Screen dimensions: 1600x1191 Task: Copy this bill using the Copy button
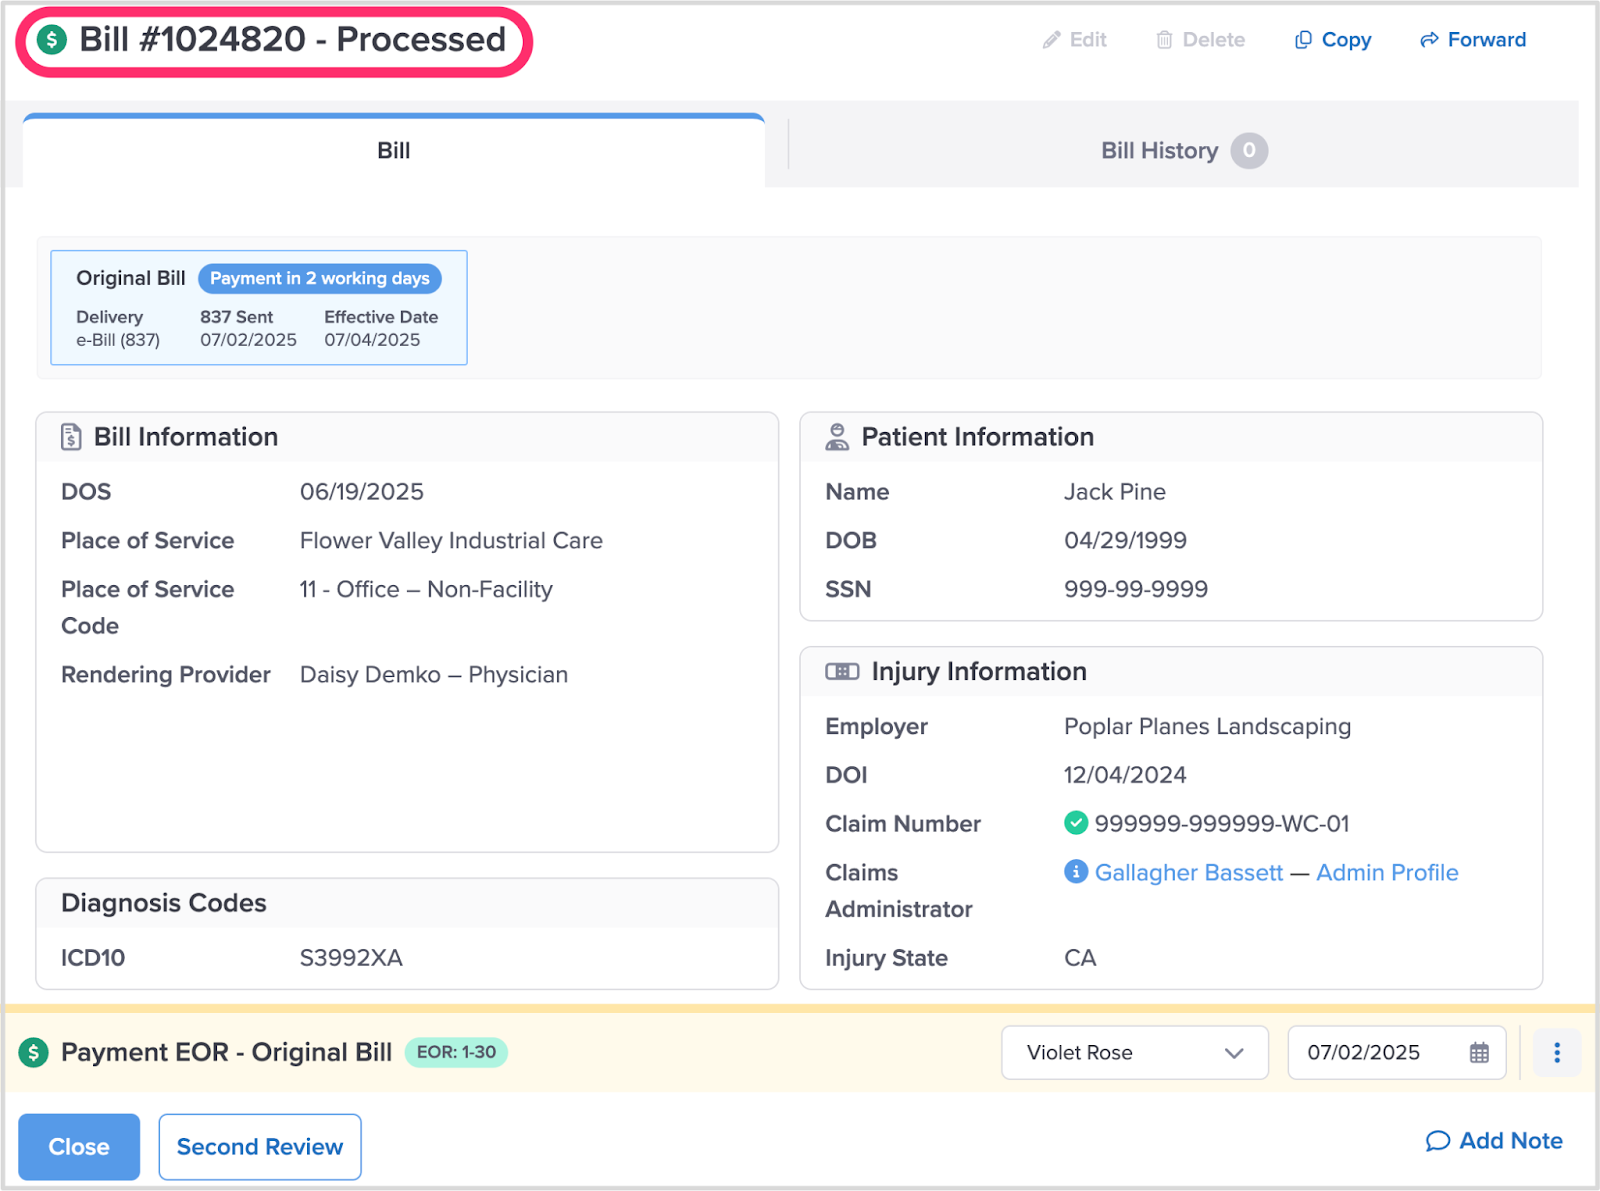coord(1333,40)
